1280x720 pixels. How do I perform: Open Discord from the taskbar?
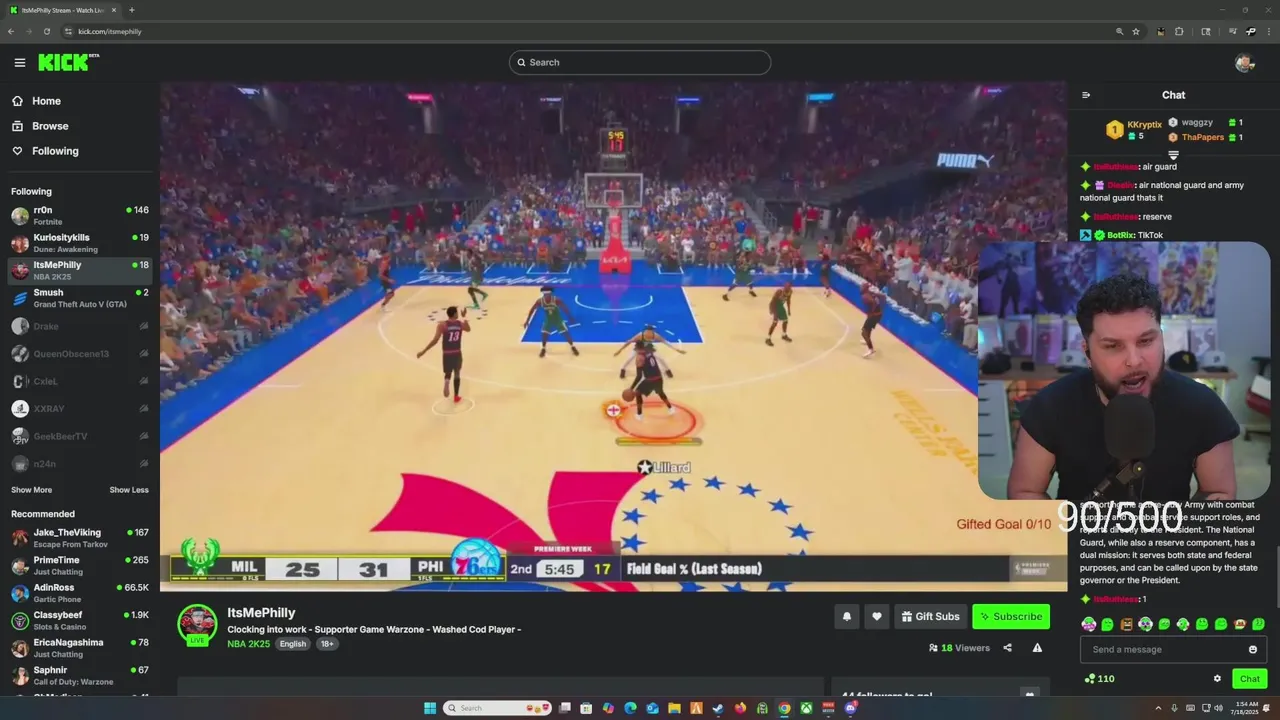(x=850, y=708)
